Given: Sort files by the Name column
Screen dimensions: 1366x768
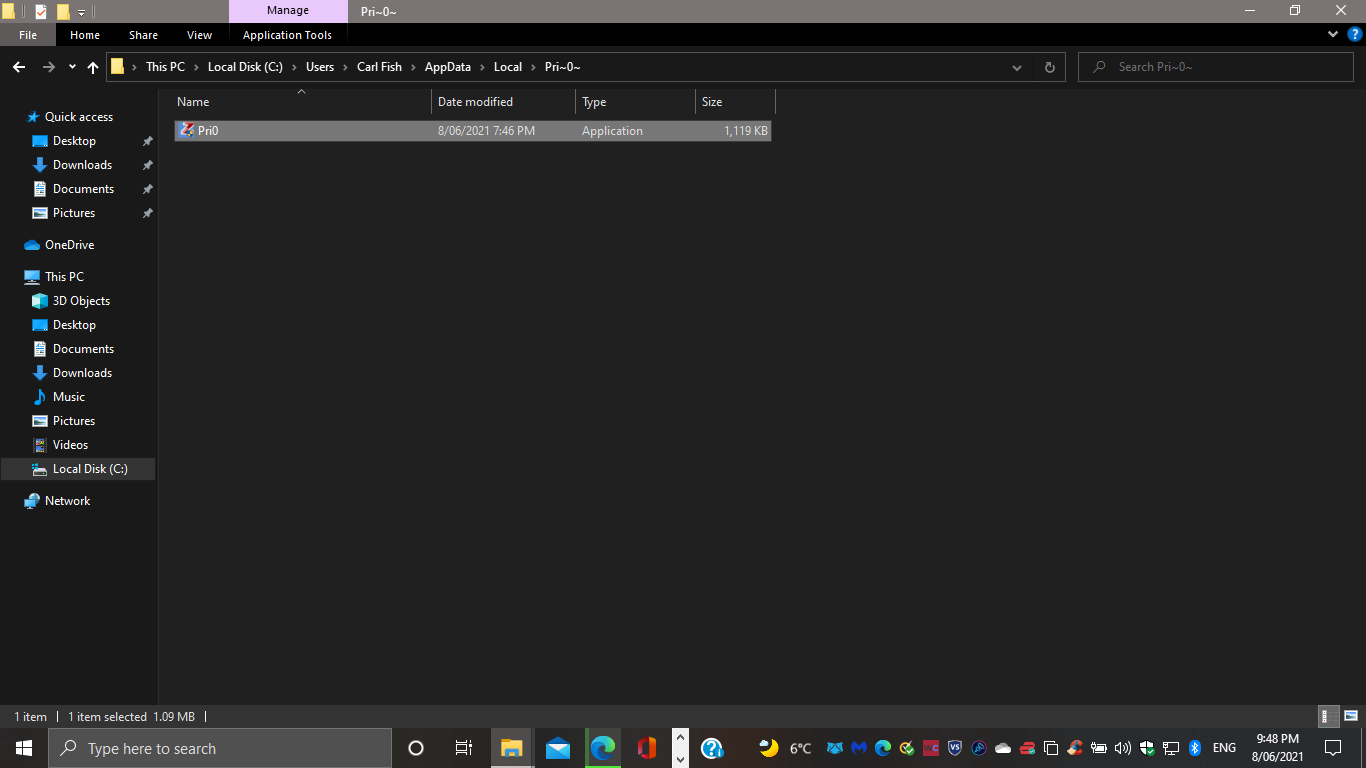Looking at the screenshot, I should pyautogui.click(x=302, y=102).
